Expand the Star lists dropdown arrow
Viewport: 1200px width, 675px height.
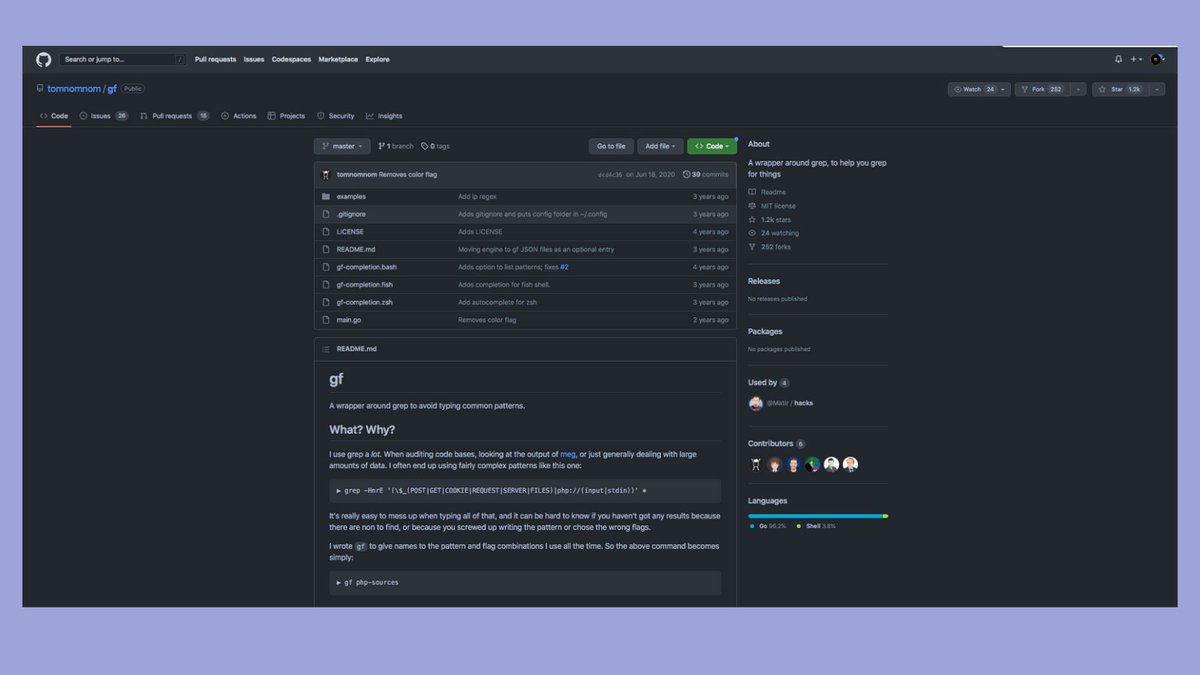[x=1157, y=89]
